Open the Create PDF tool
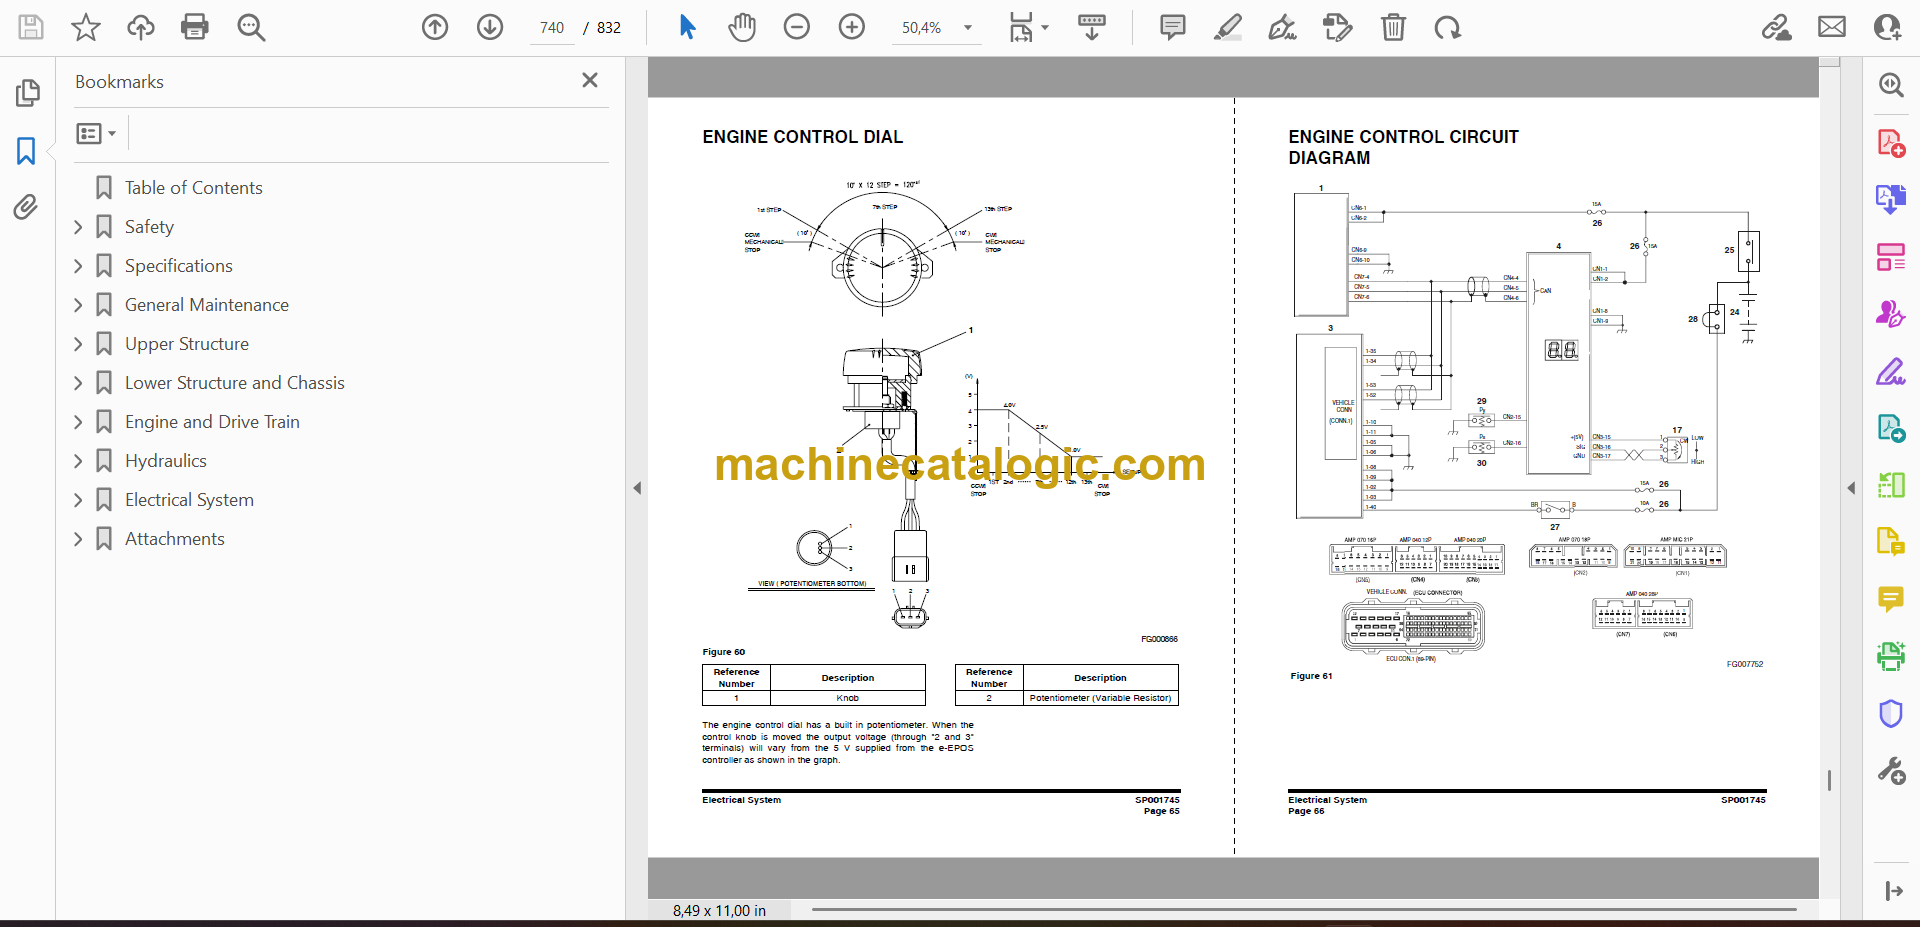 (1891, 143)
